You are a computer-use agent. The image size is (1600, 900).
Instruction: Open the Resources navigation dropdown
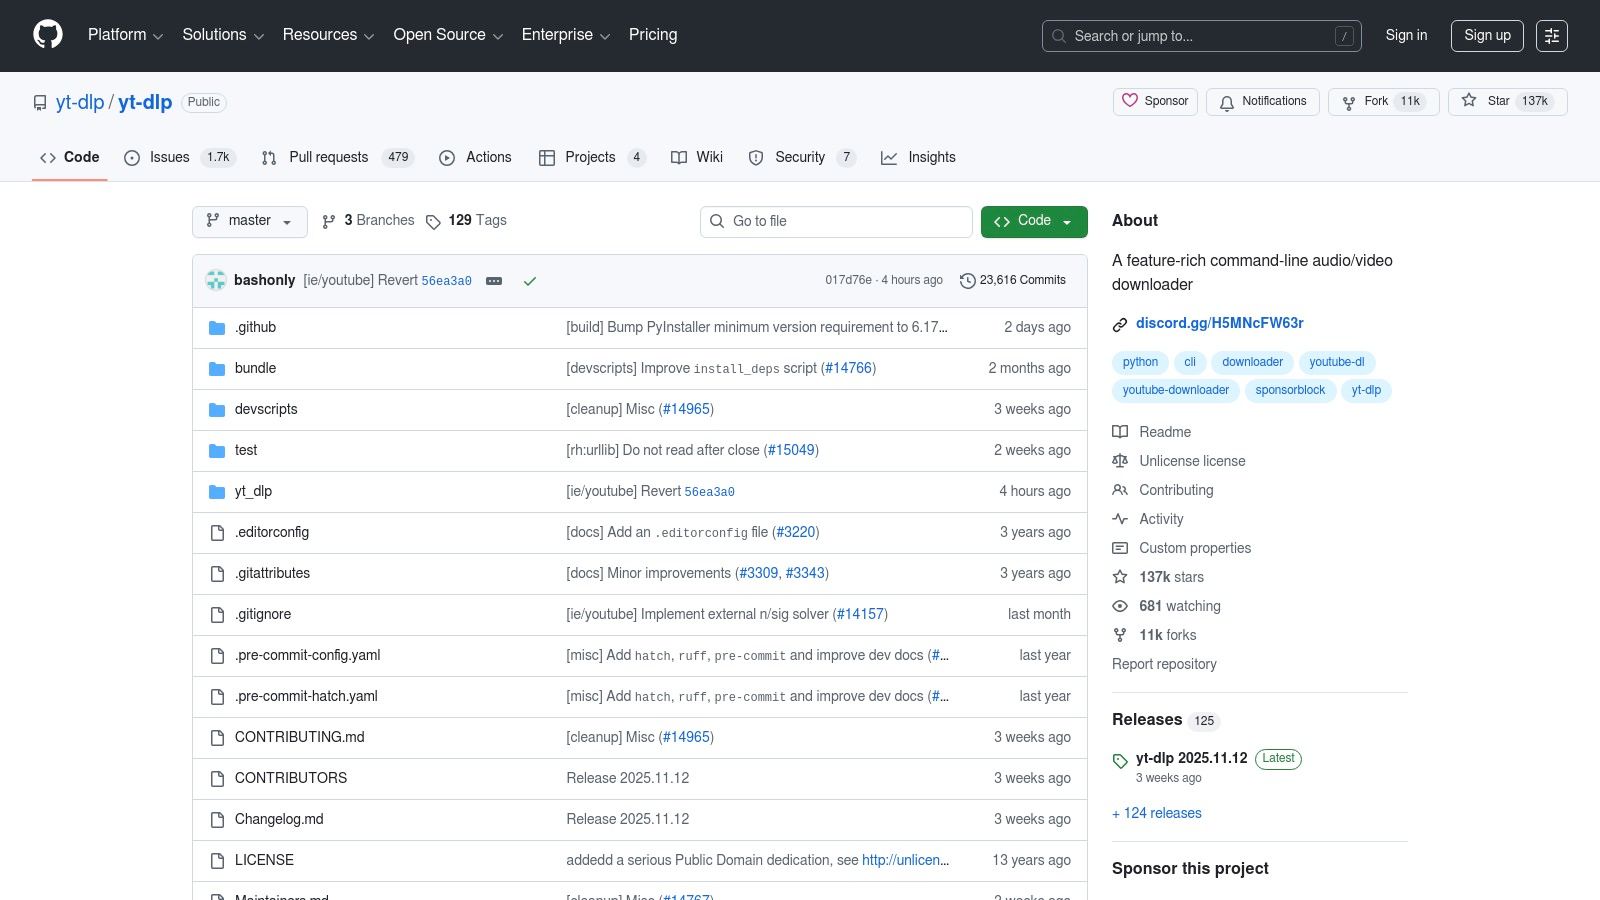point(328,35)
